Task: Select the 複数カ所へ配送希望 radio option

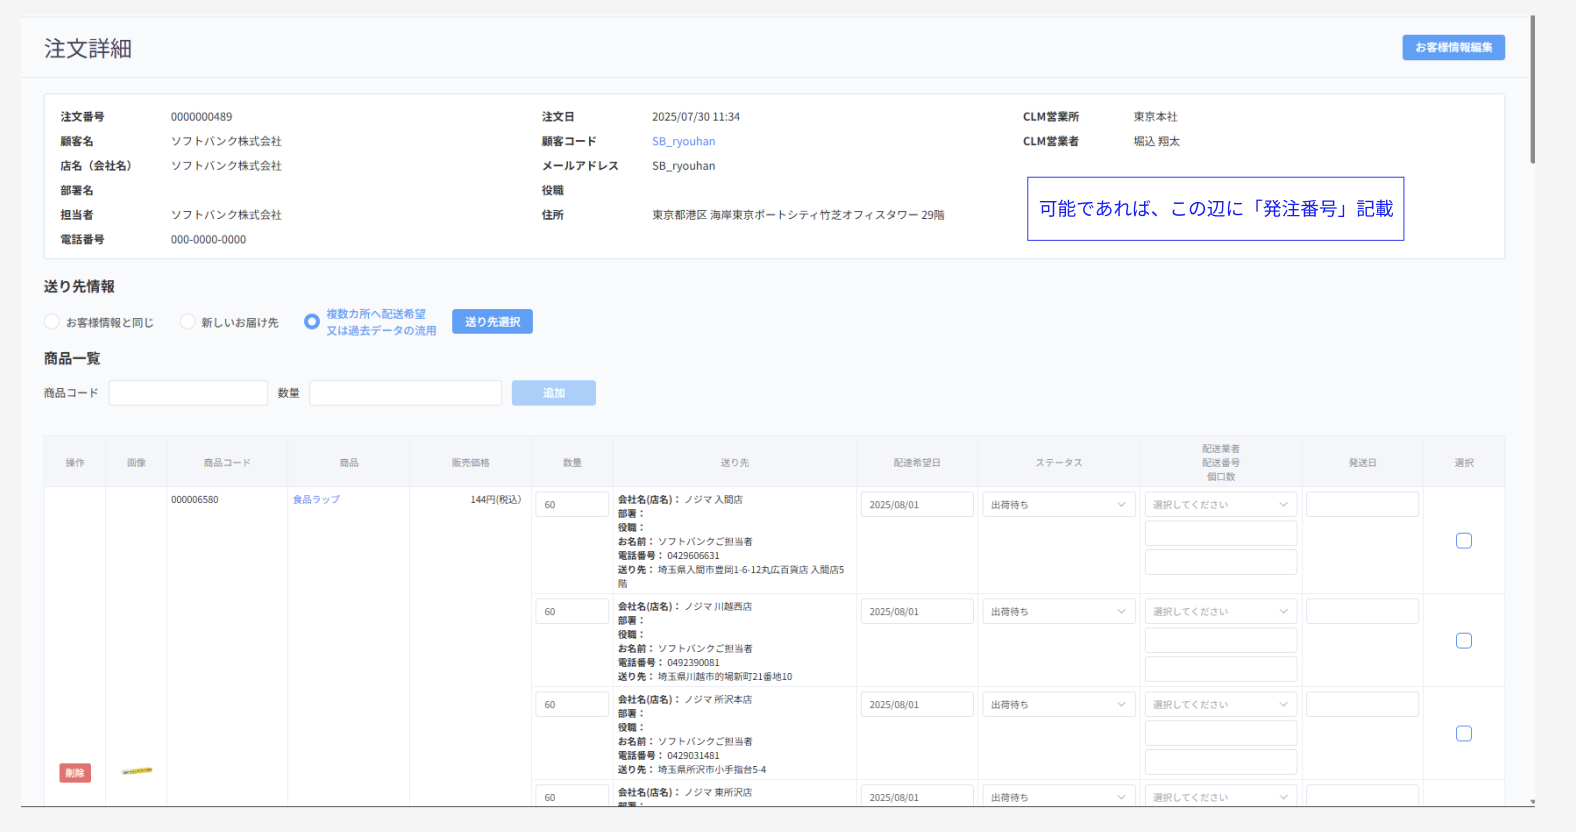Action: point(312,322)
